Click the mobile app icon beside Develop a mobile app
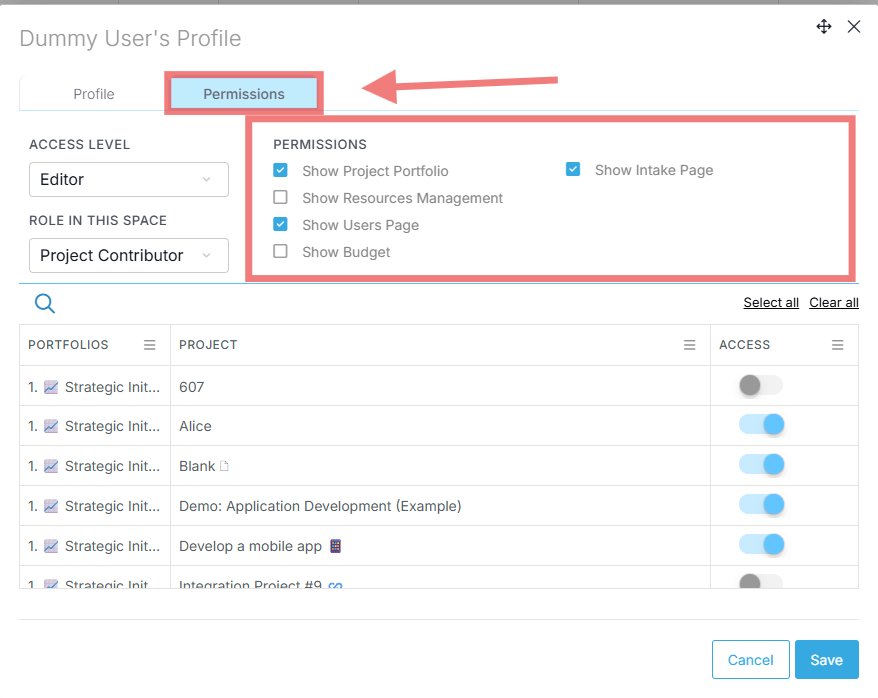The height and width of the screenshot is (698, 878). coord(336,546)
